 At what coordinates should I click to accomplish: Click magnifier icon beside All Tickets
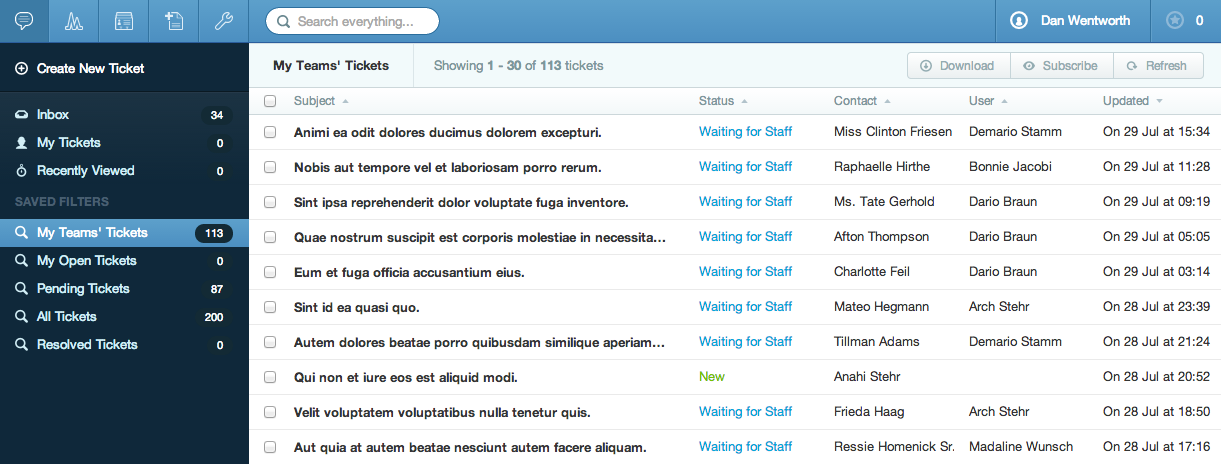click(21, 317)
